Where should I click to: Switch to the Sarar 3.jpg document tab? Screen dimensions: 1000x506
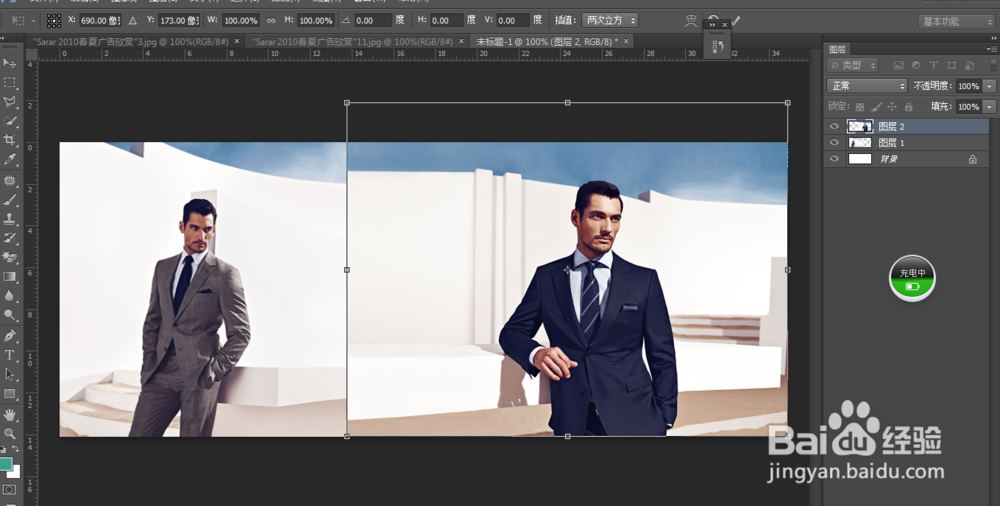tap(130, 41)
